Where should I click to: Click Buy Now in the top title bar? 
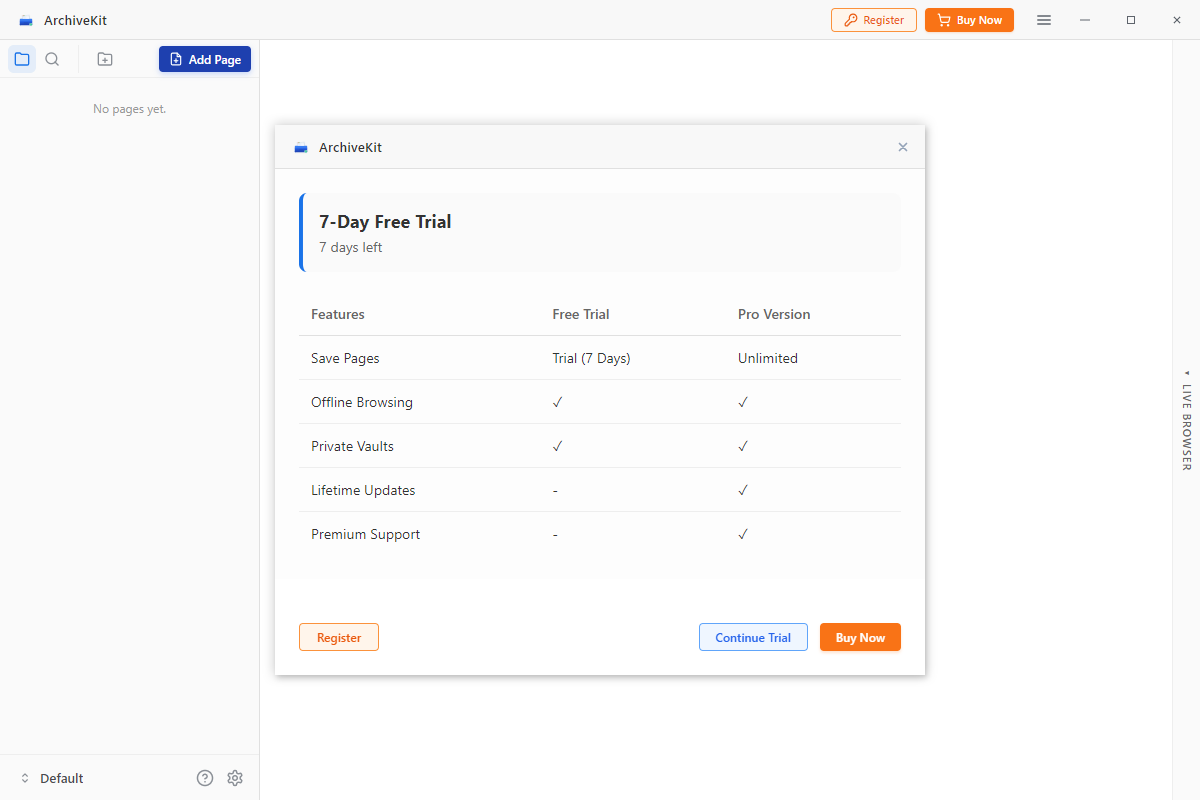coord(968,19)
